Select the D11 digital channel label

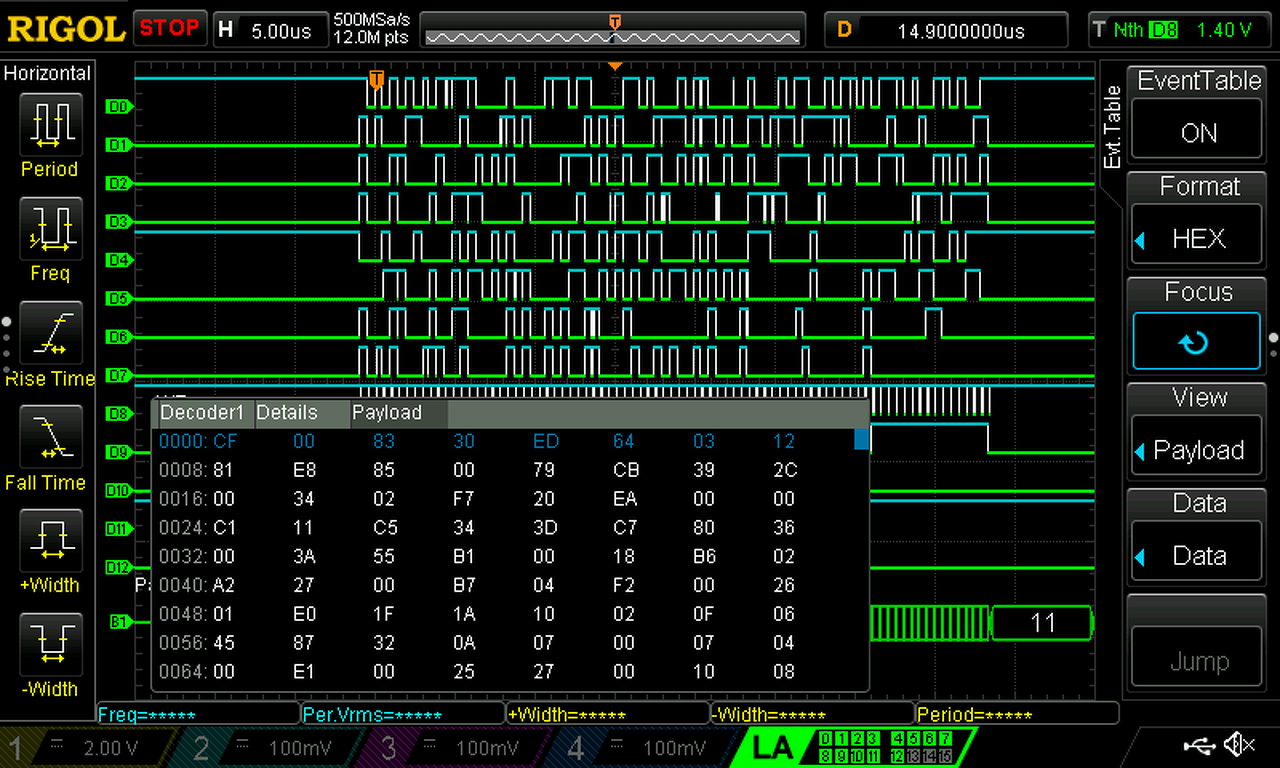tap(118, 528)
